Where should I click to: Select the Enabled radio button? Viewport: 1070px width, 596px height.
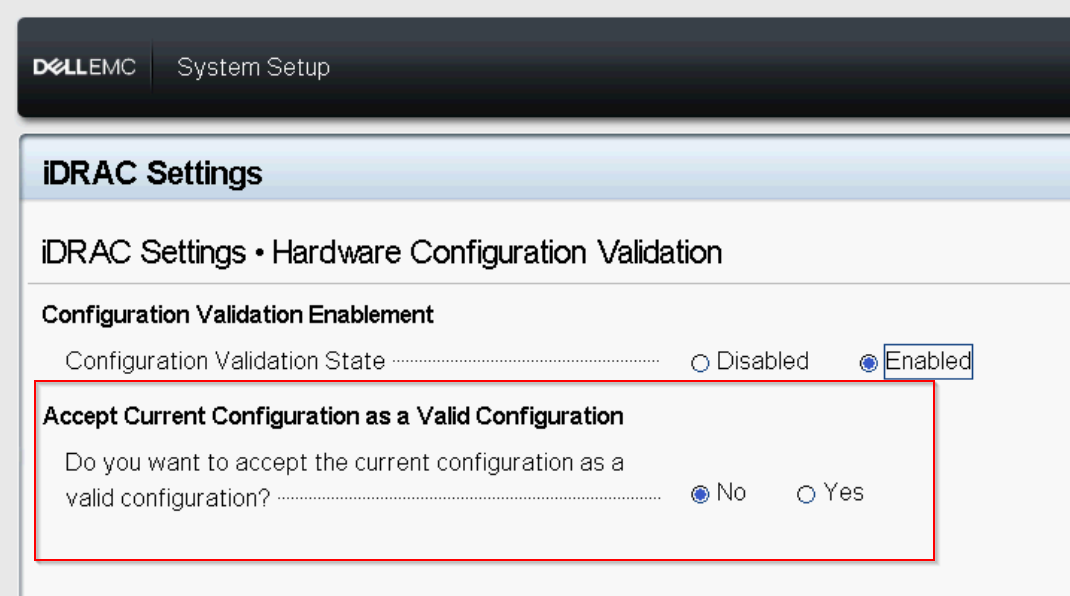tap(868, 363)
